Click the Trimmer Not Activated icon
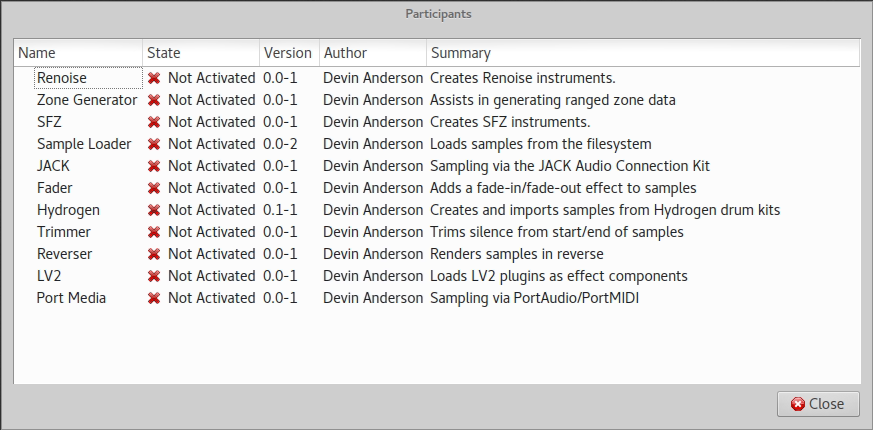The height and width of the screenshot is (430, 873). click(x=154, y=232)
